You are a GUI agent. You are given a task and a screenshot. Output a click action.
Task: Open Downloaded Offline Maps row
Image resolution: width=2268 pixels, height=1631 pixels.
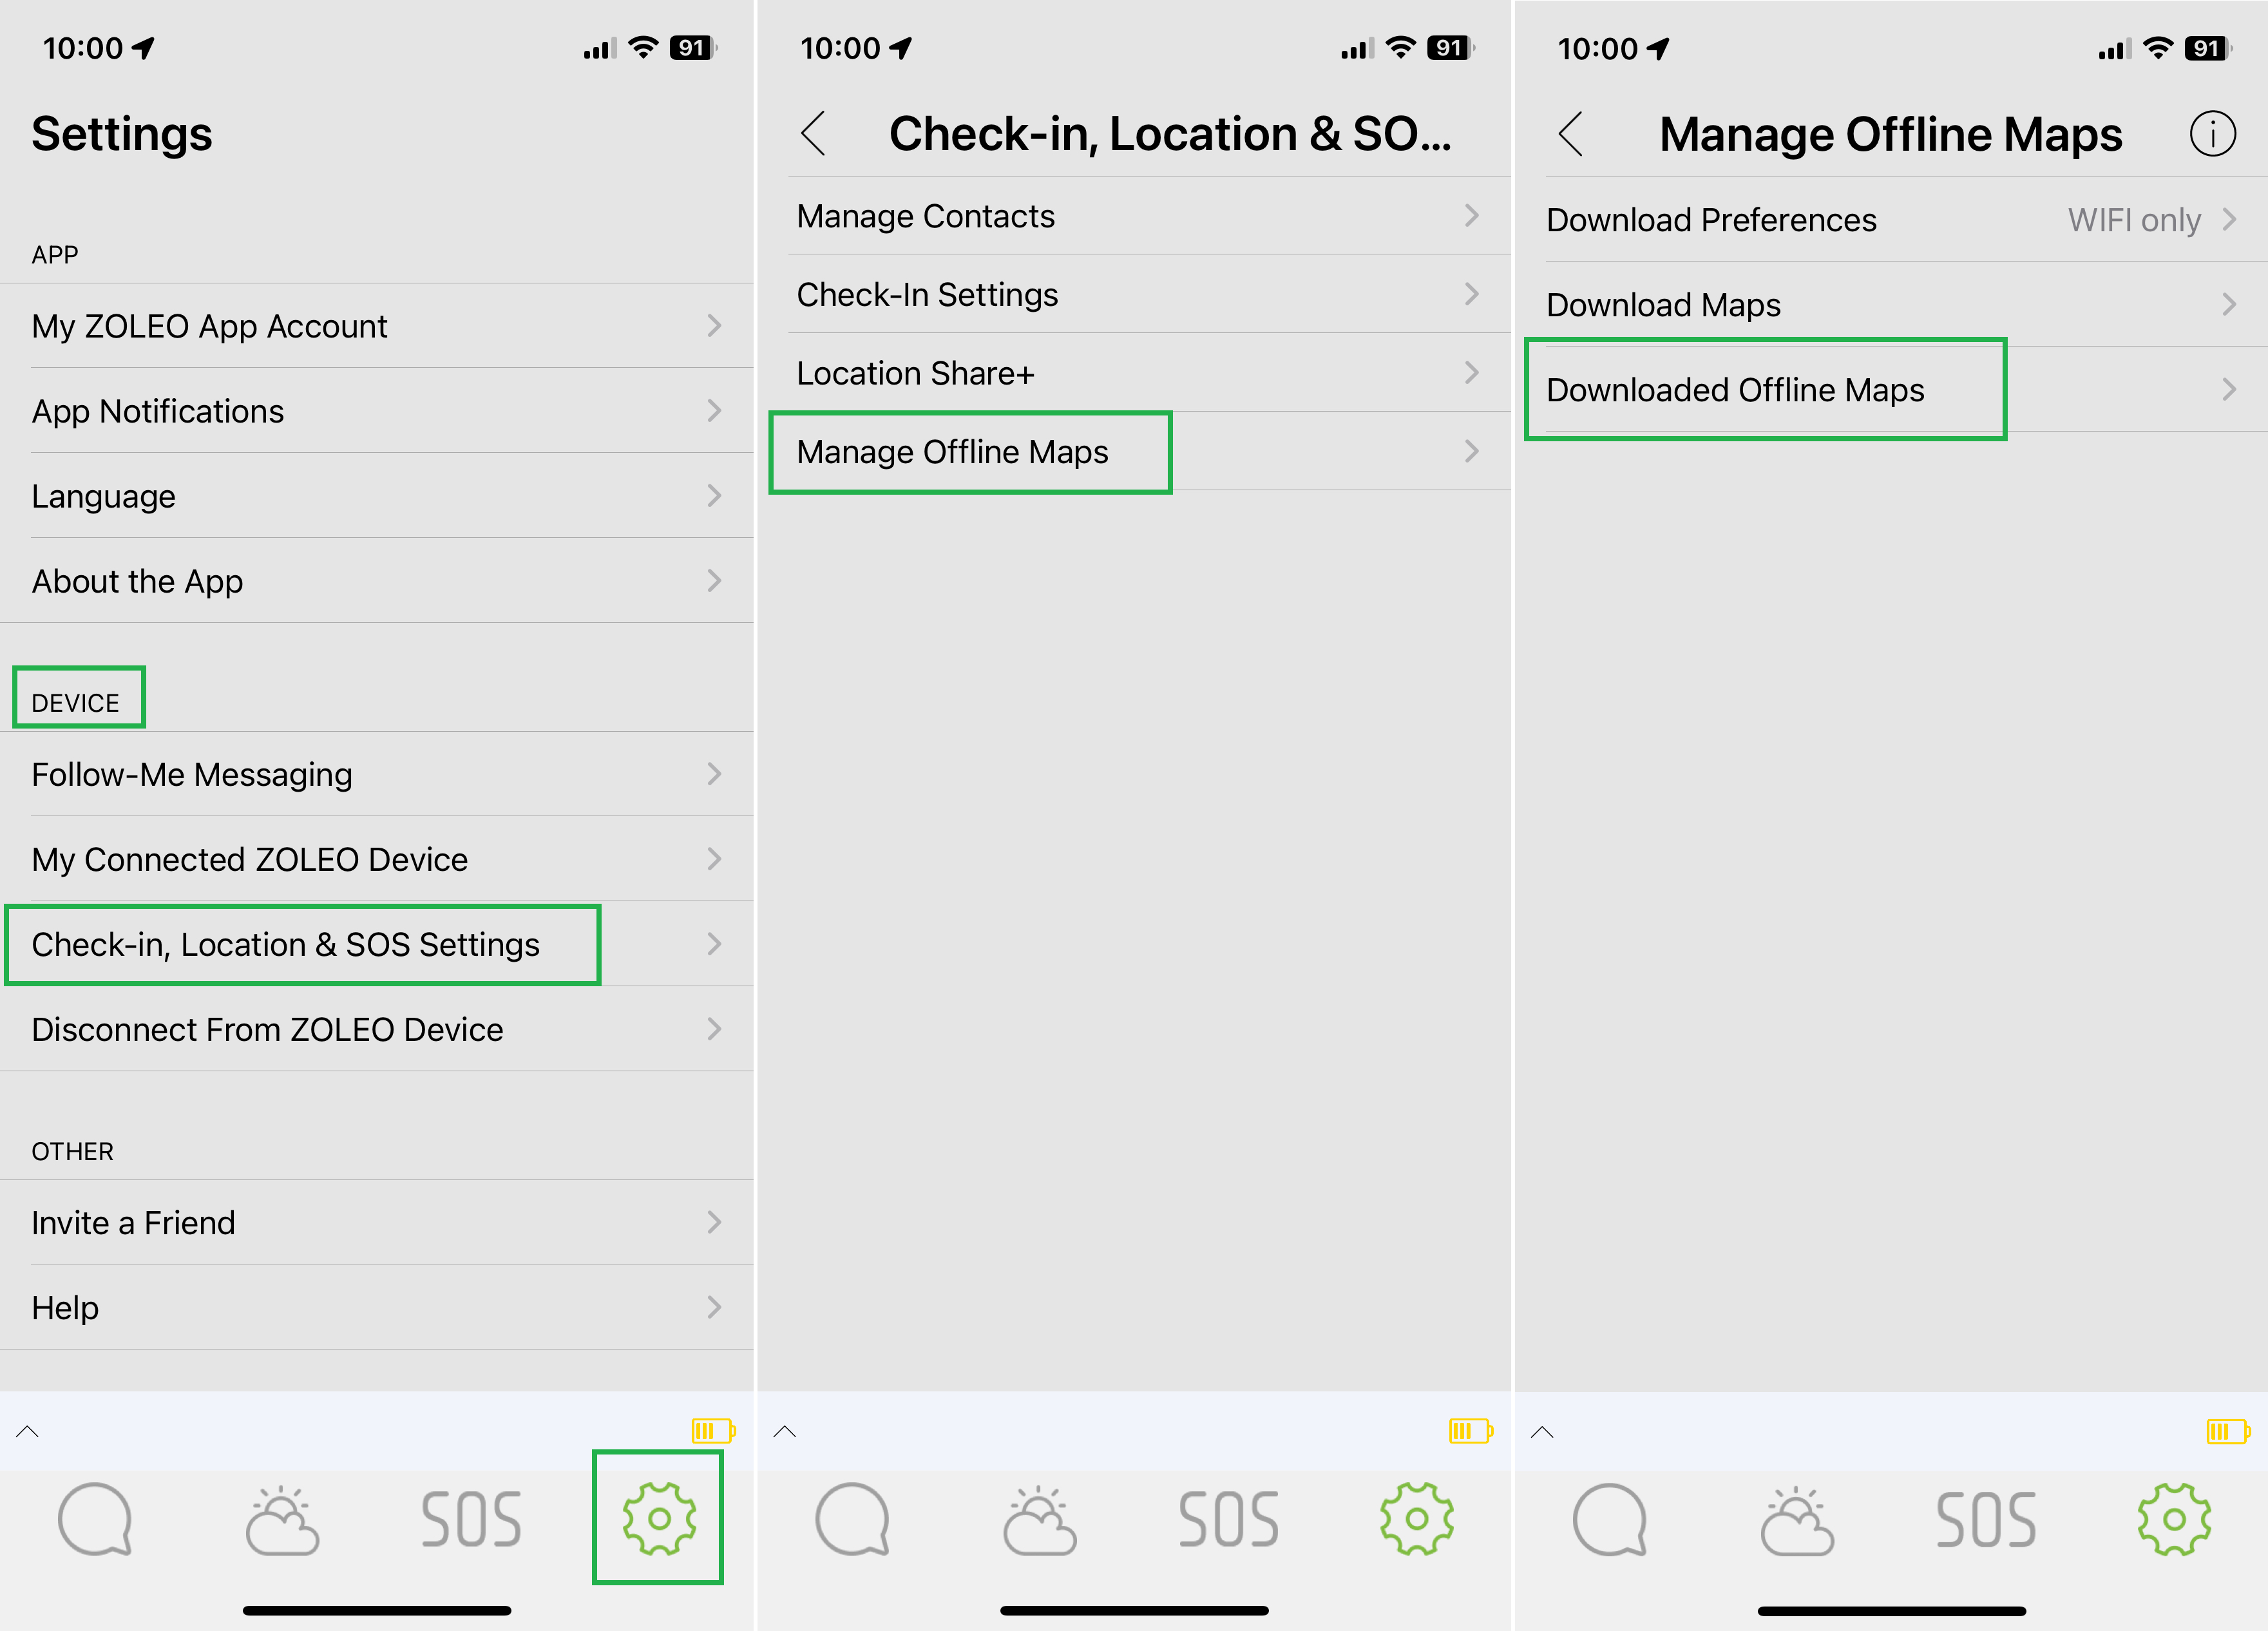[x=1892, y=389]
